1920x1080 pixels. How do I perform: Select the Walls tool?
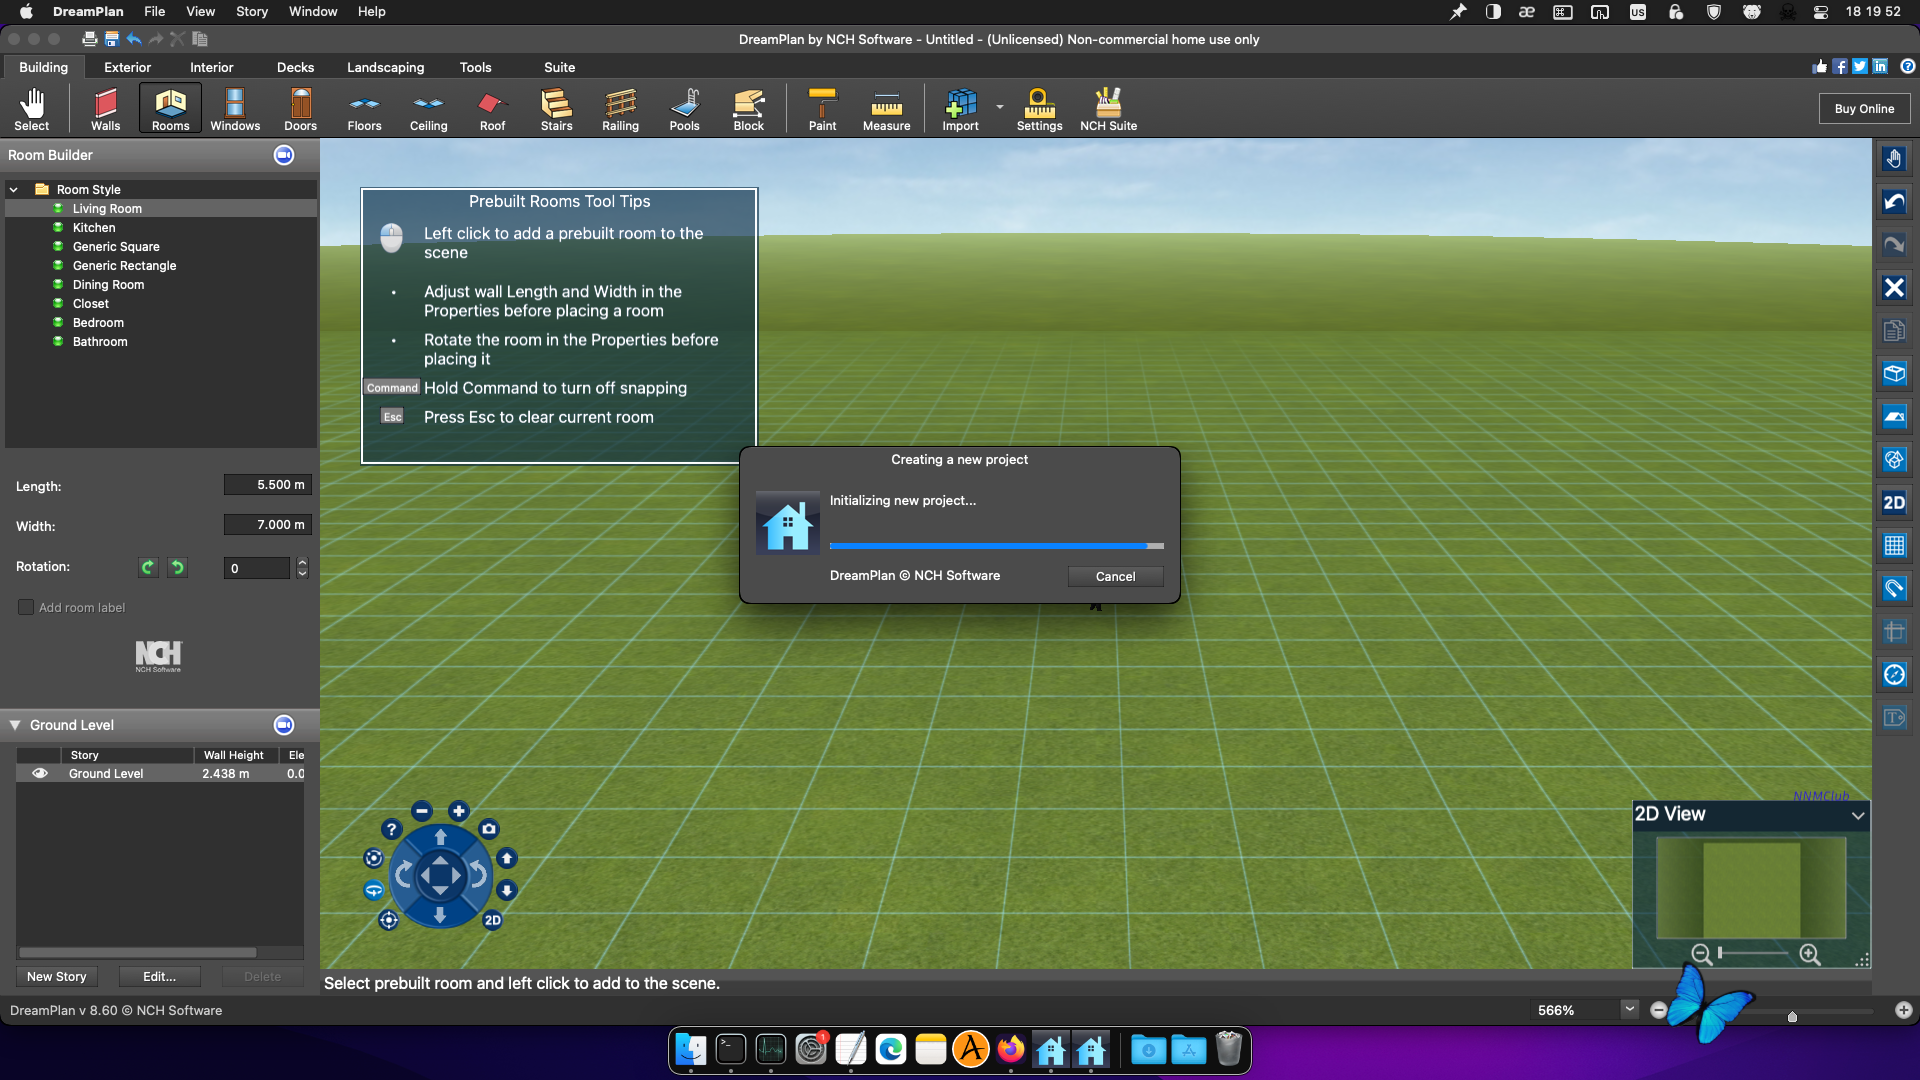coord(105,109)
